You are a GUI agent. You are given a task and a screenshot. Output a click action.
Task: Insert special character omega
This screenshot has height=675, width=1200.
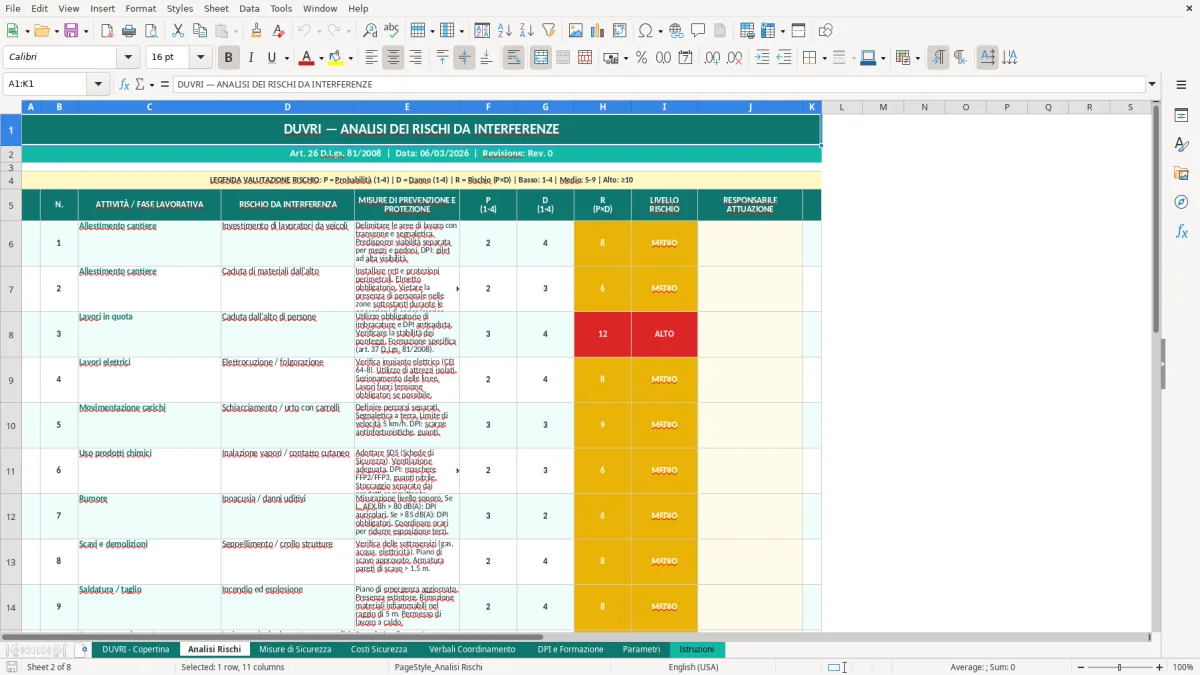[645, 31]
